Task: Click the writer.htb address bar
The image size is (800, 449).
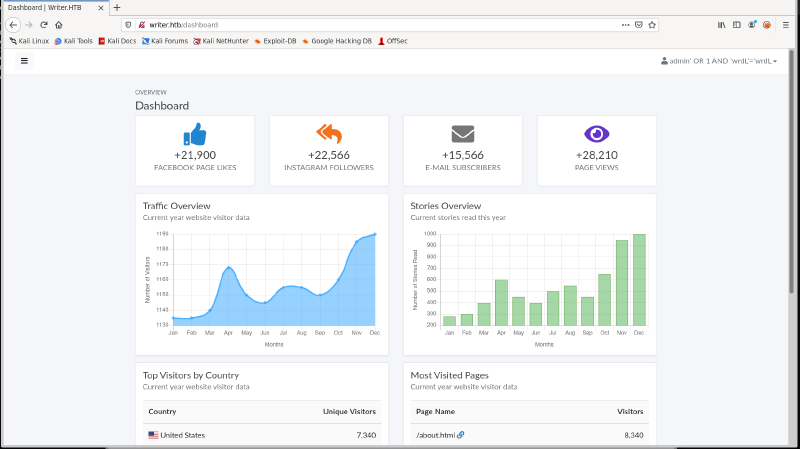Action: point(380,24)
